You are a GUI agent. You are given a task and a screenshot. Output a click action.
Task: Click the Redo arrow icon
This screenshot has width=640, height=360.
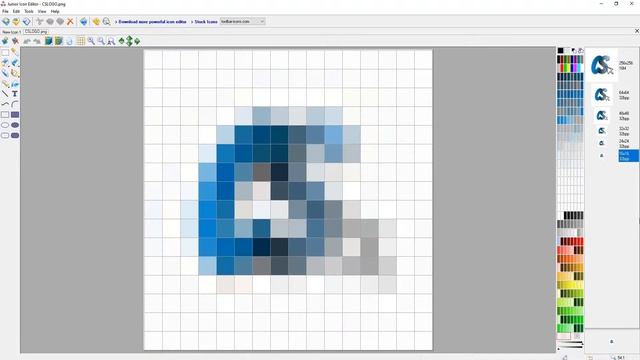point(37,41)
